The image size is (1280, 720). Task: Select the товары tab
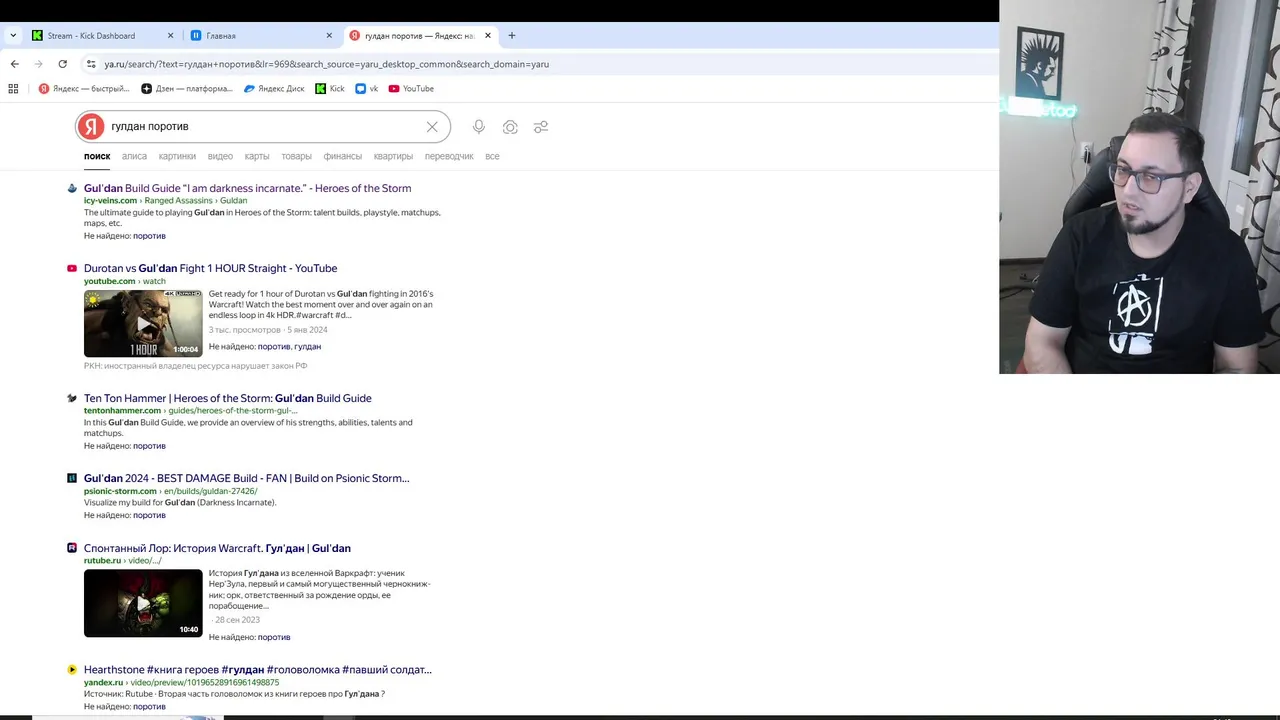[296, 156]
